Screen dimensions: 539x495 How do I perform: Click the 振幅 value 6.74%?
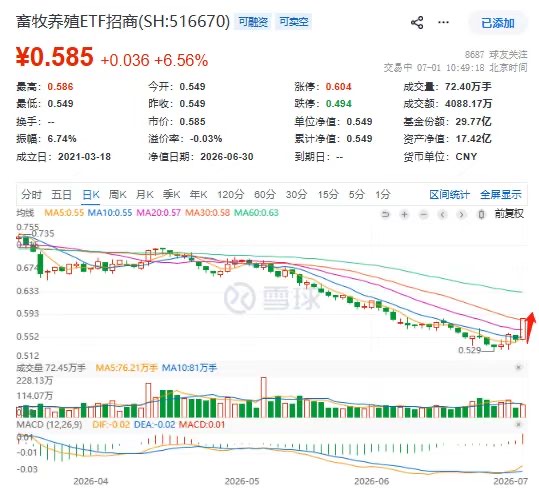(62, 139)
